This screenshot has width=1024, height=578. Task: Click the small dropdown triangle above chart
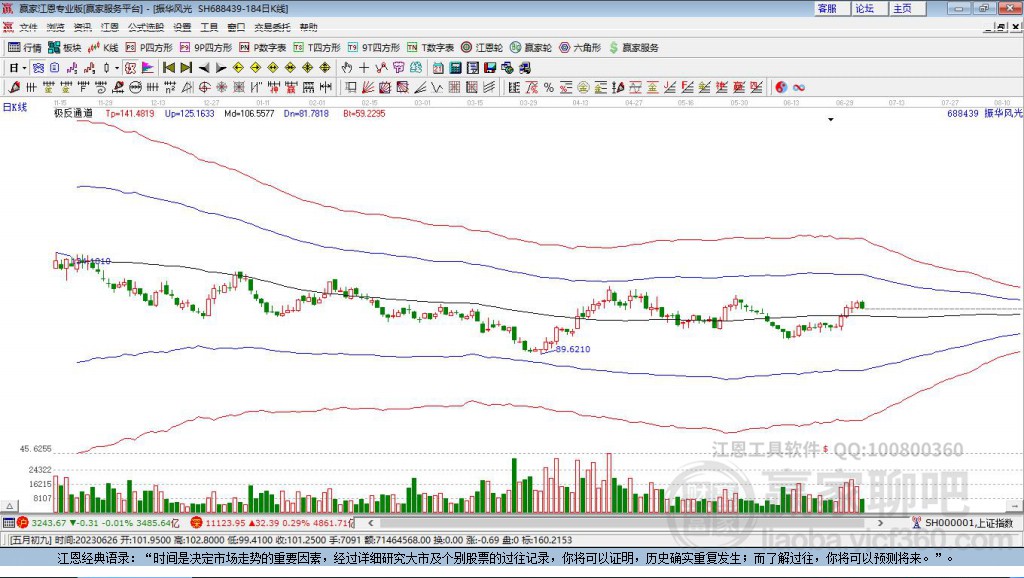click(x=831, y=120)
